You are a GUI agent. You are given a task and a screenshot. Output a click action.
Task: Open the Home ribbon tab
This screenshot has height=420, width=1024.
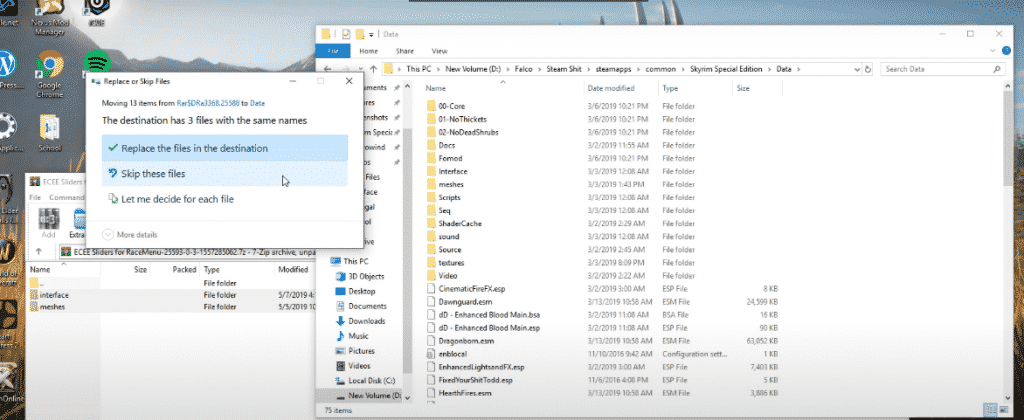368,51
